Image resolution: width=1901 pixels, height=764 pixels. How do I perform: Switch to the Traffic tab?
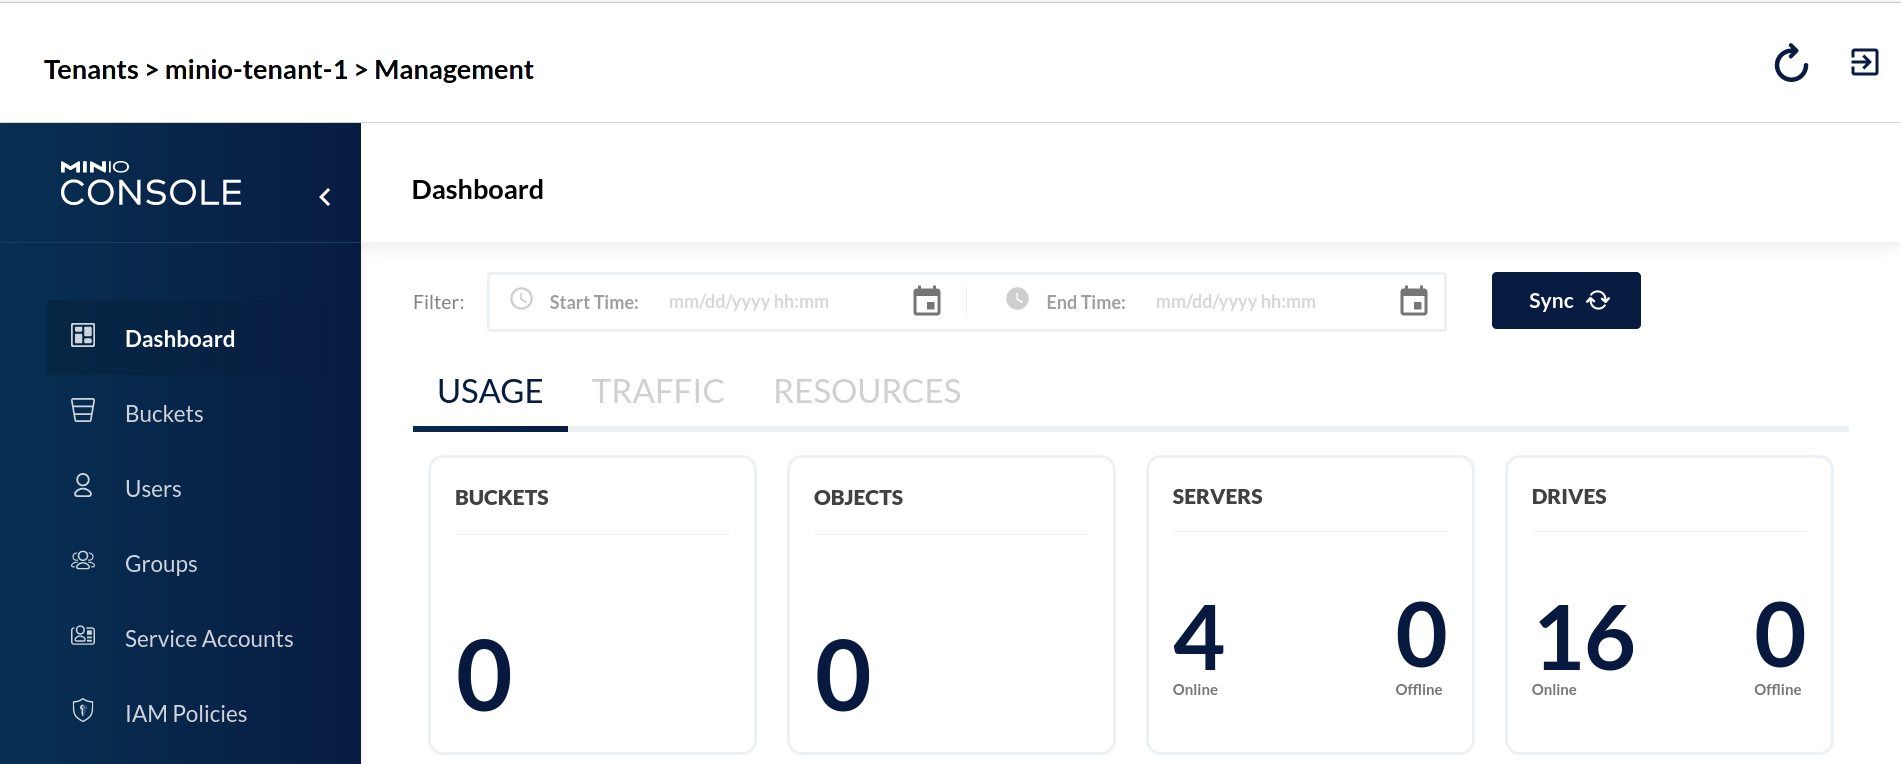coord(657,391)
